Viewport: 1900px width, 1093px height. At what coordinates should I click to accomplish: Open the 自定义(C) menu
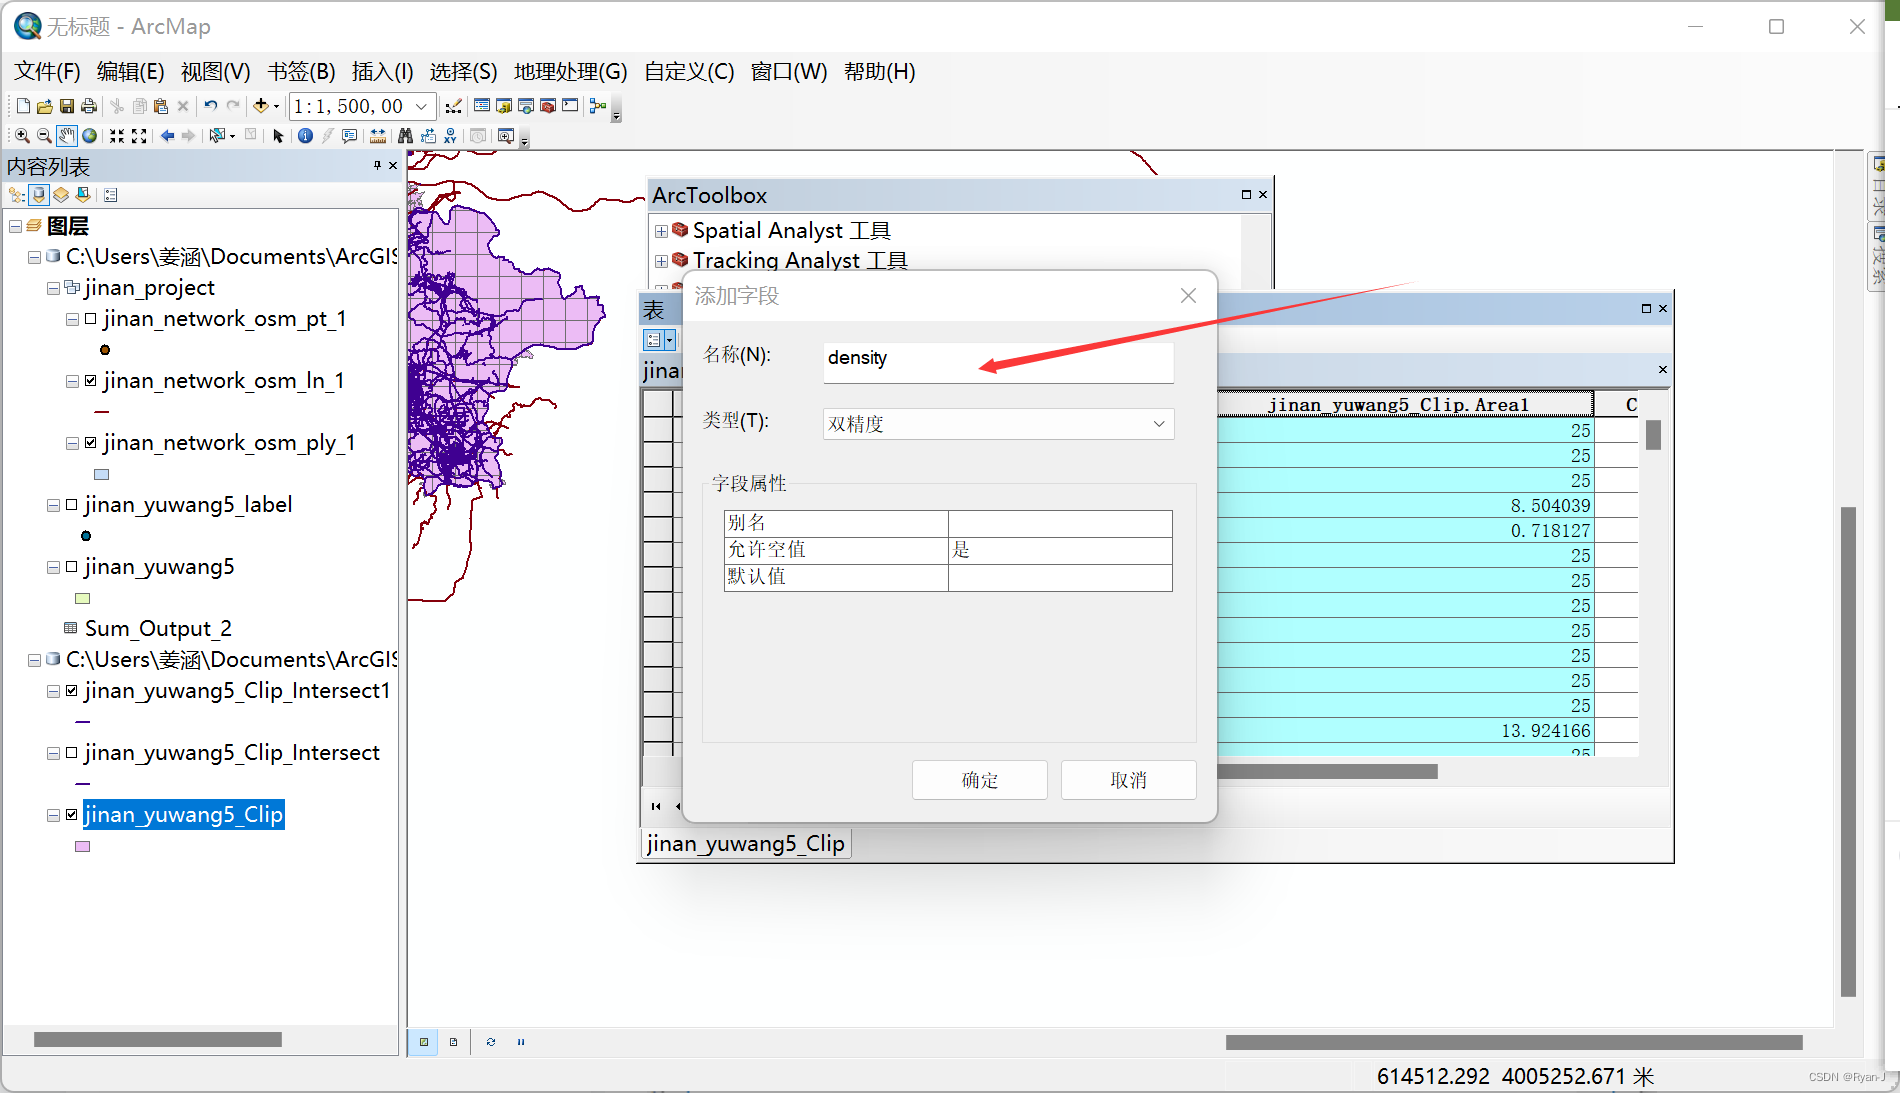tap(689, 72)
